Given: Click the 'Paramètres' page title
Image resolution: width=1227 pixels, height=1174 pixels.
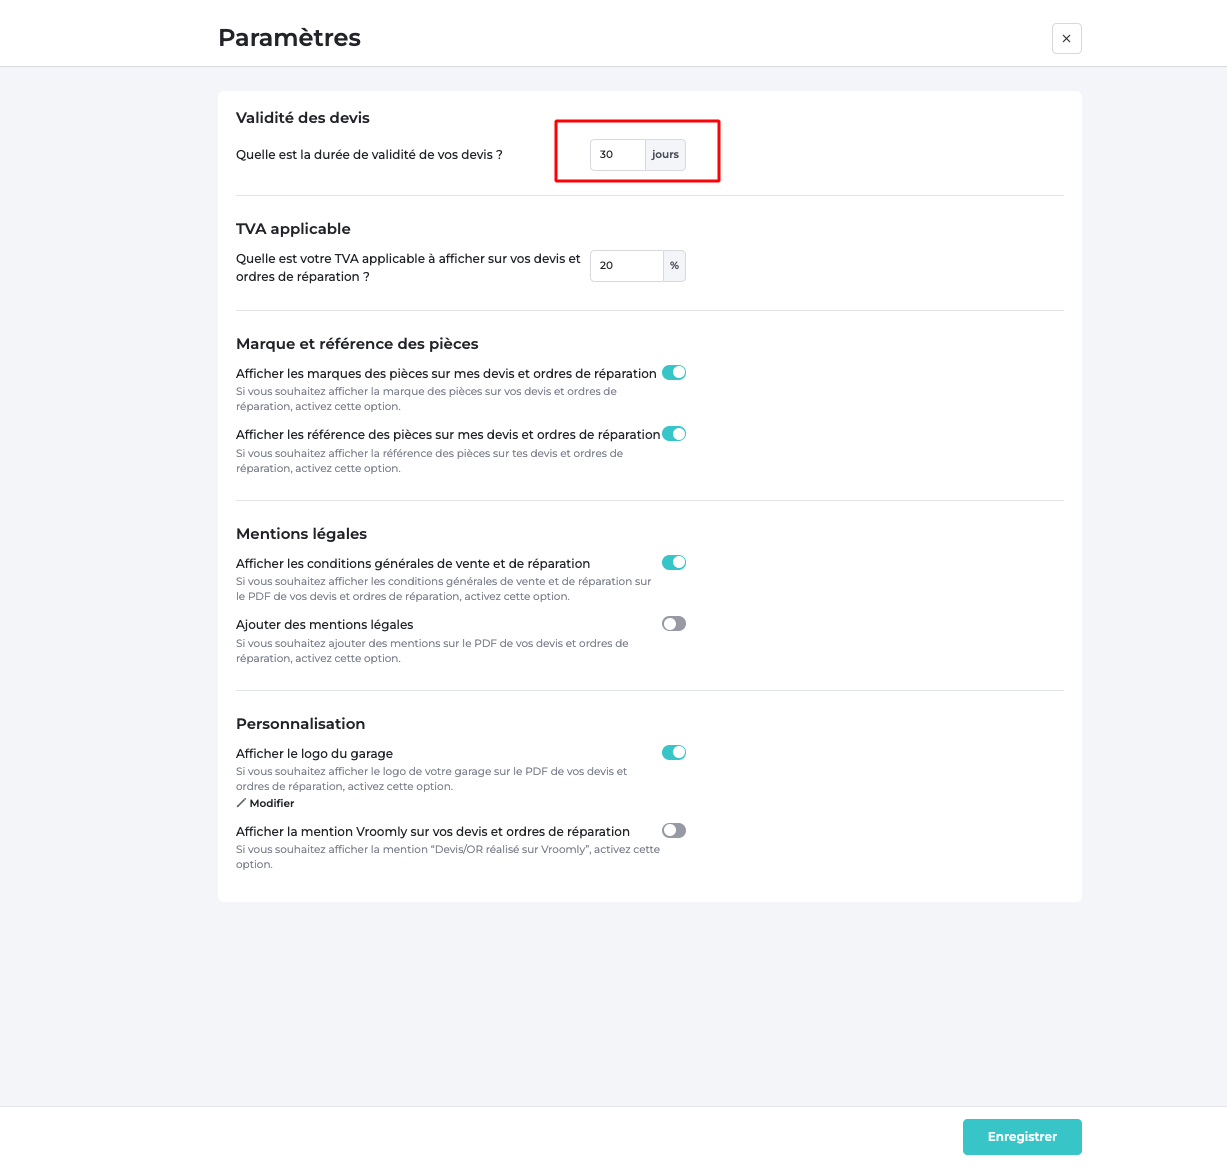Looking at the screenshot, I should click(x=290, y=38).
